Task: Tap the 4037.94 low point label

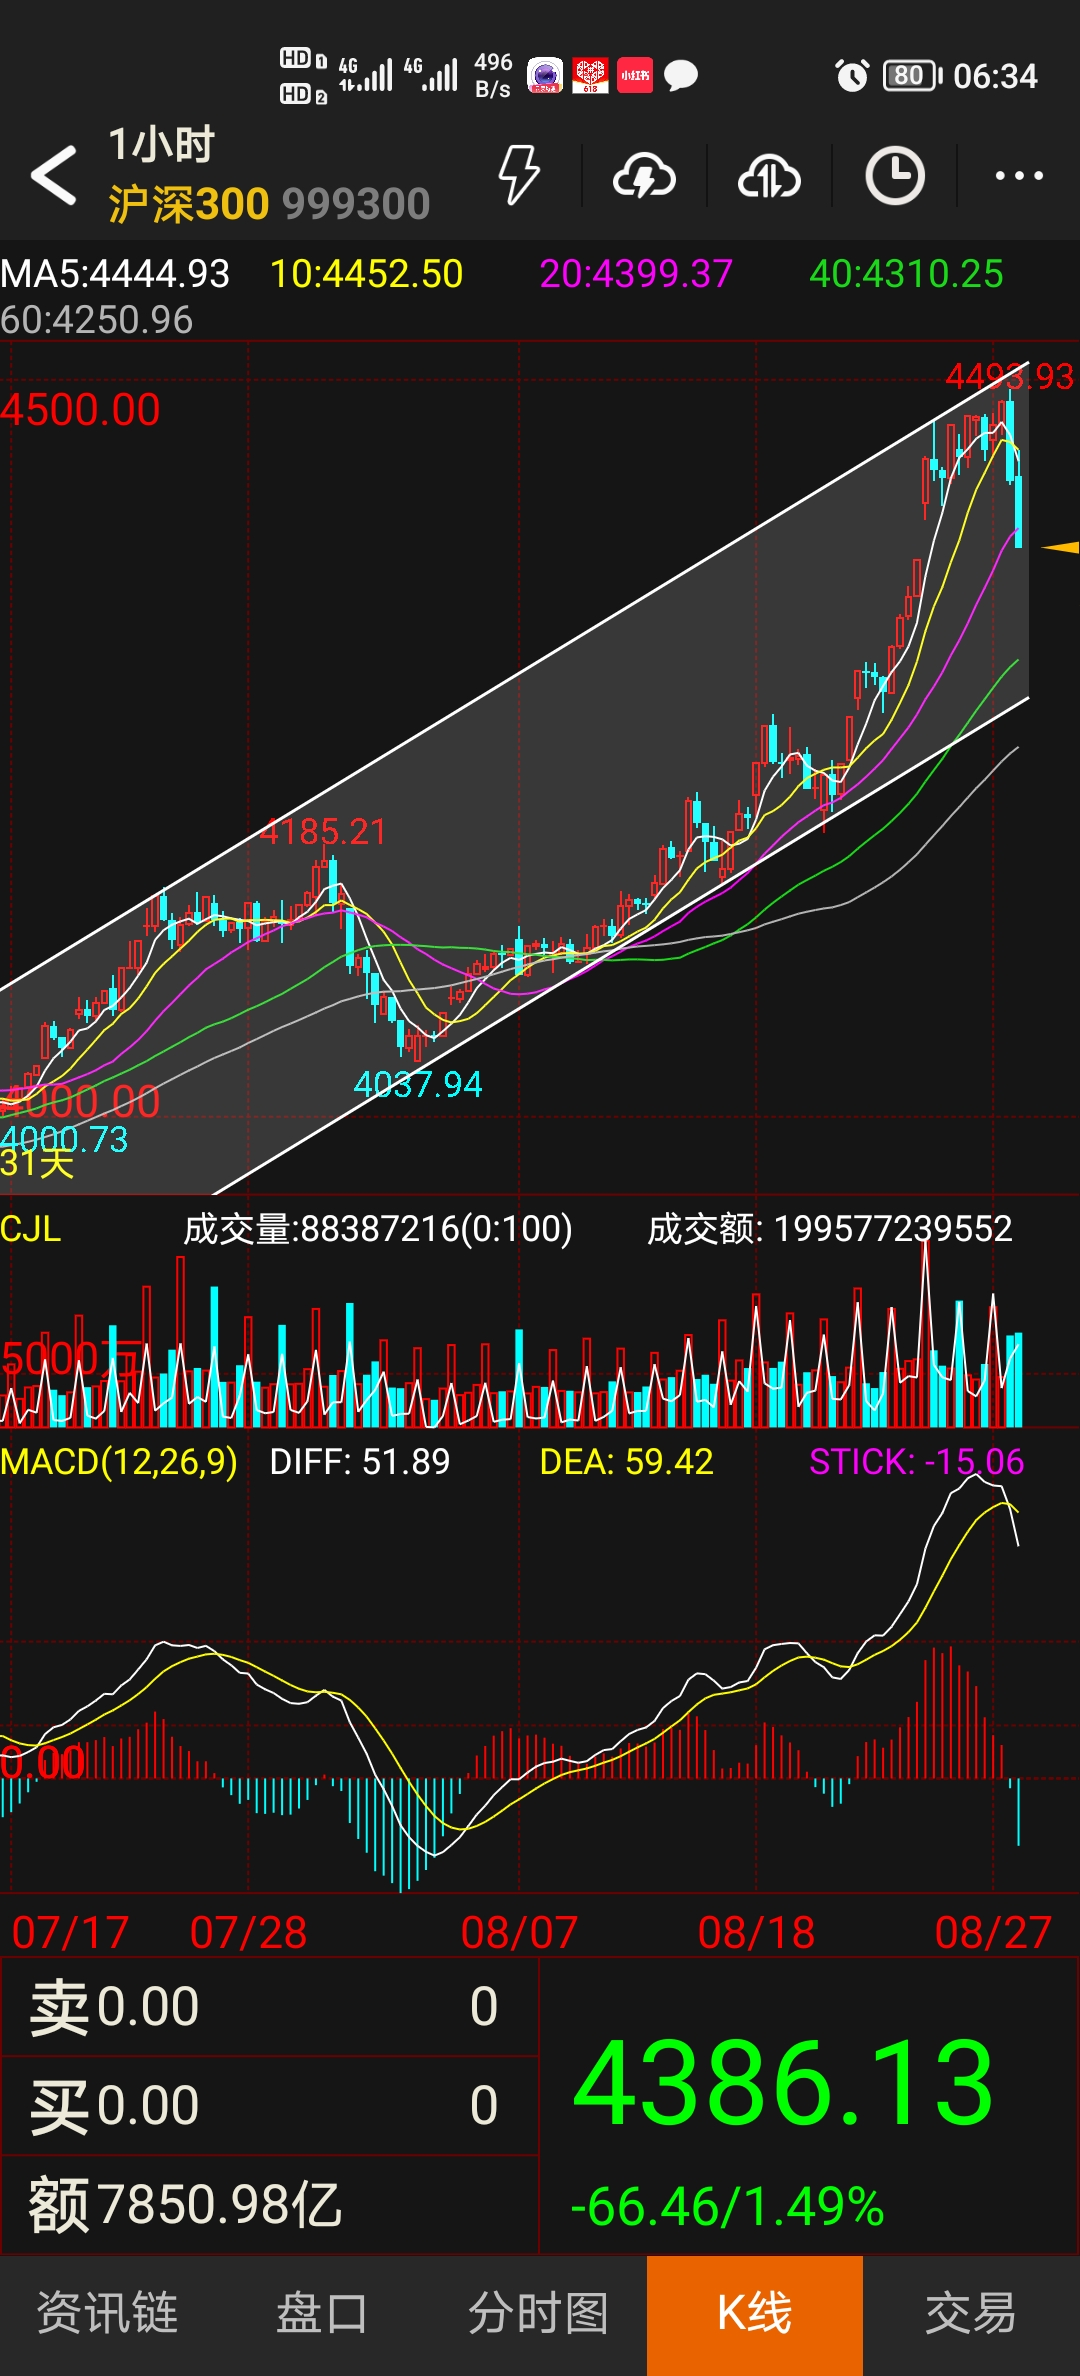Action: pos(418,1084)
